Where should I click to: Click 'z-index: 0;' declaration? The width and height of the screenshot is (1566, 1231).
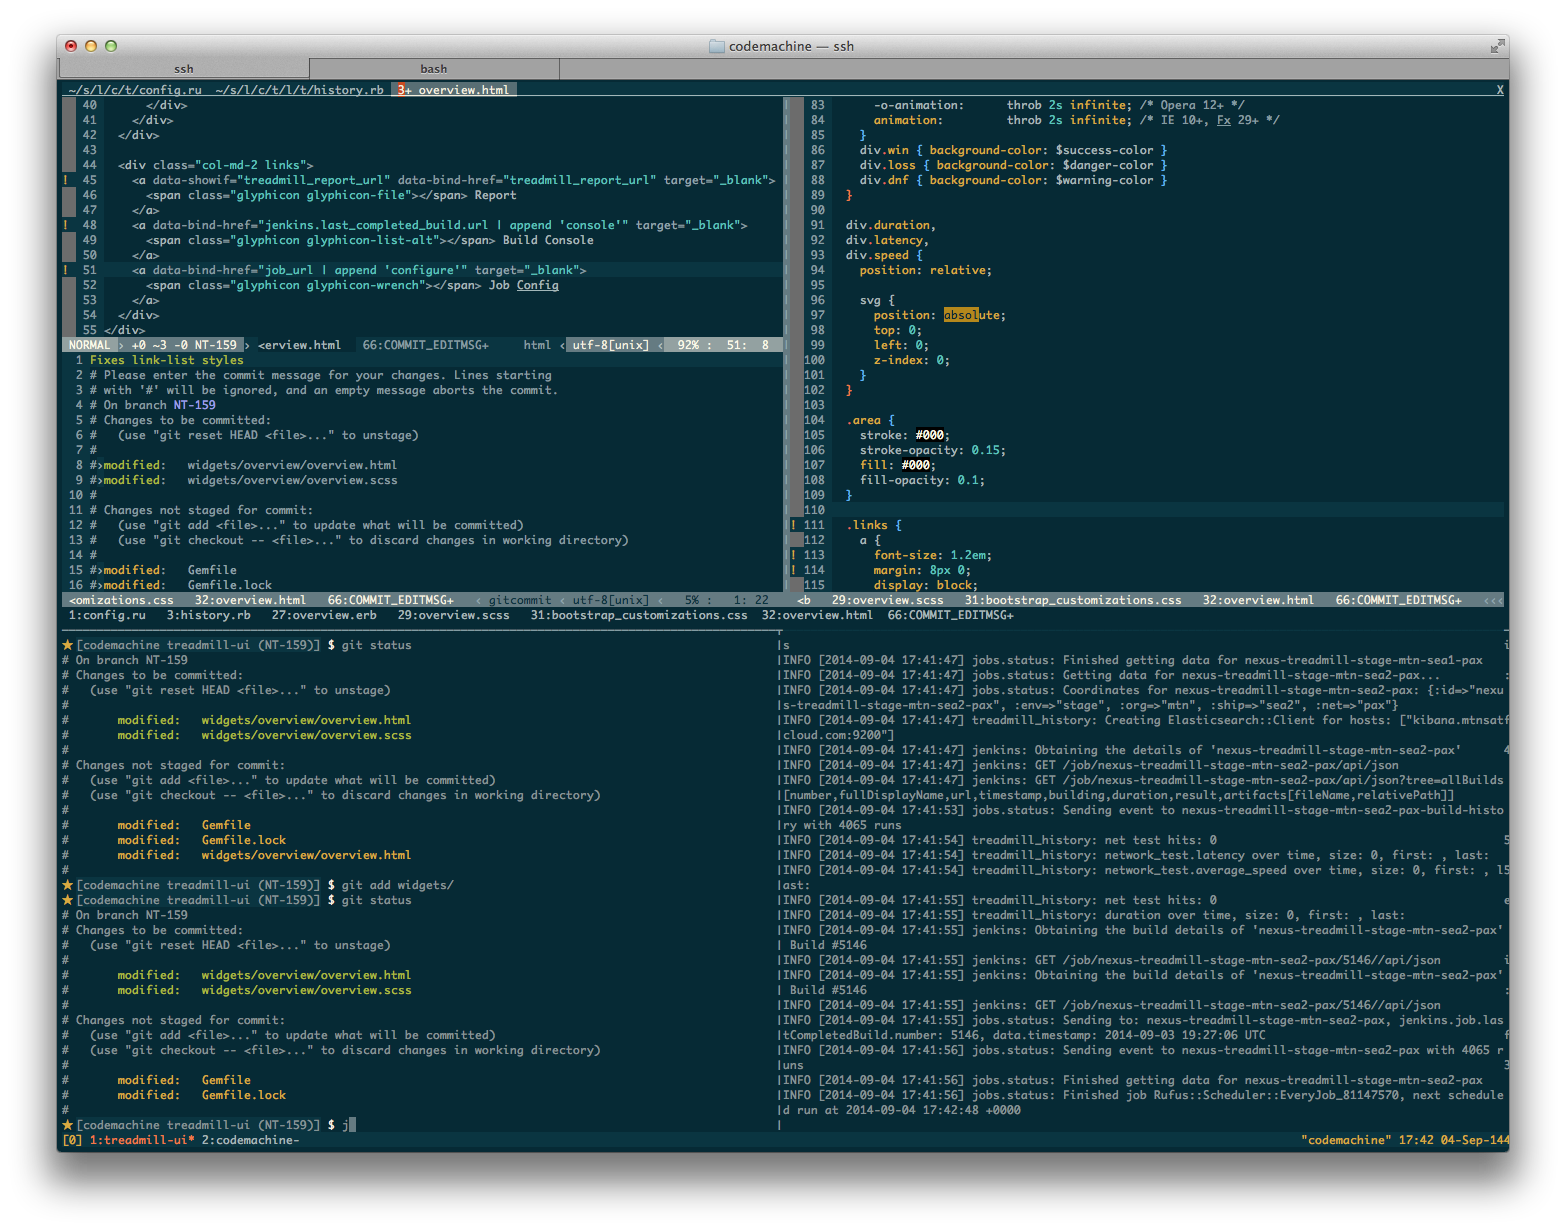912,360
